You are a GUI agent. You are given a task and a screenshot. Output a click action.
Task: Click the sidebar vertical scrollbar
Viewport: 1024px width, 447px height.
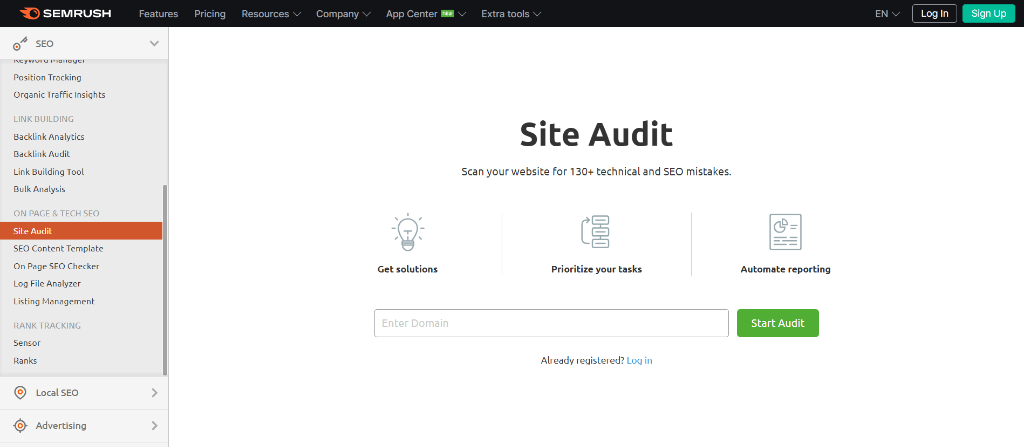pos(165,280)
